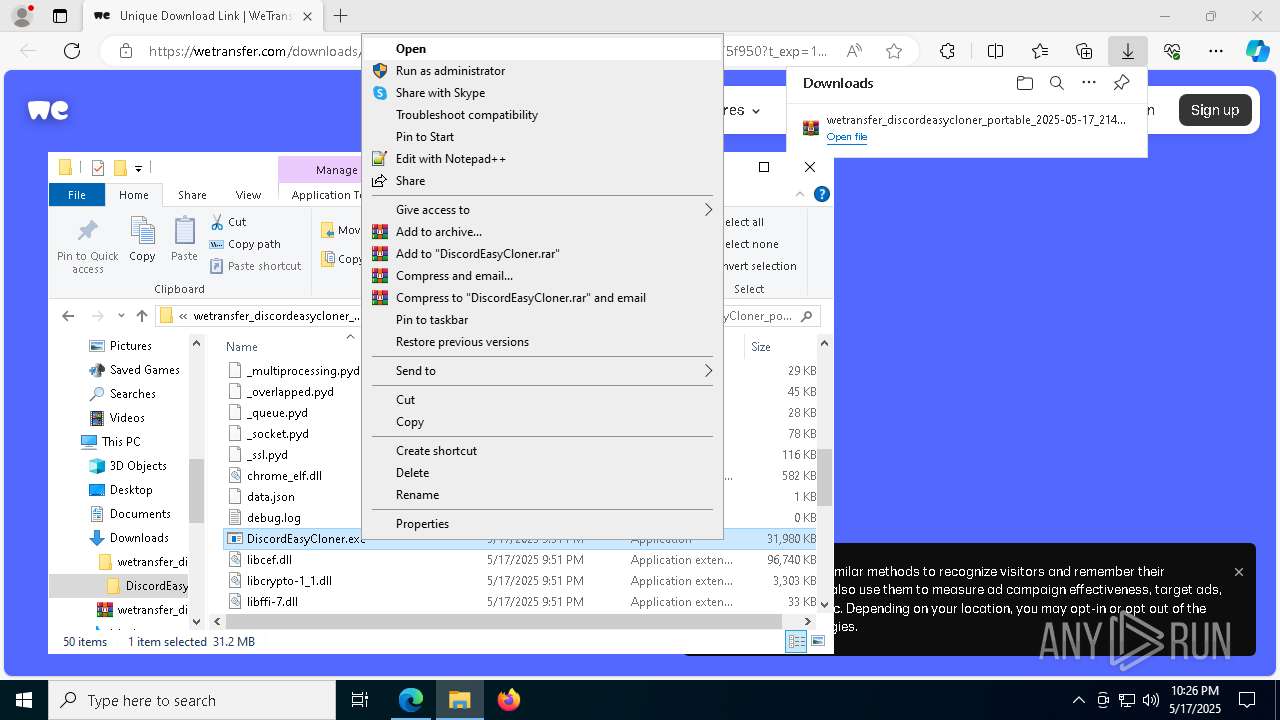Open Firefox from the taskbar
Image resolution: width=1280 pixels, height=720 pixels.
(x=509, y=700)
